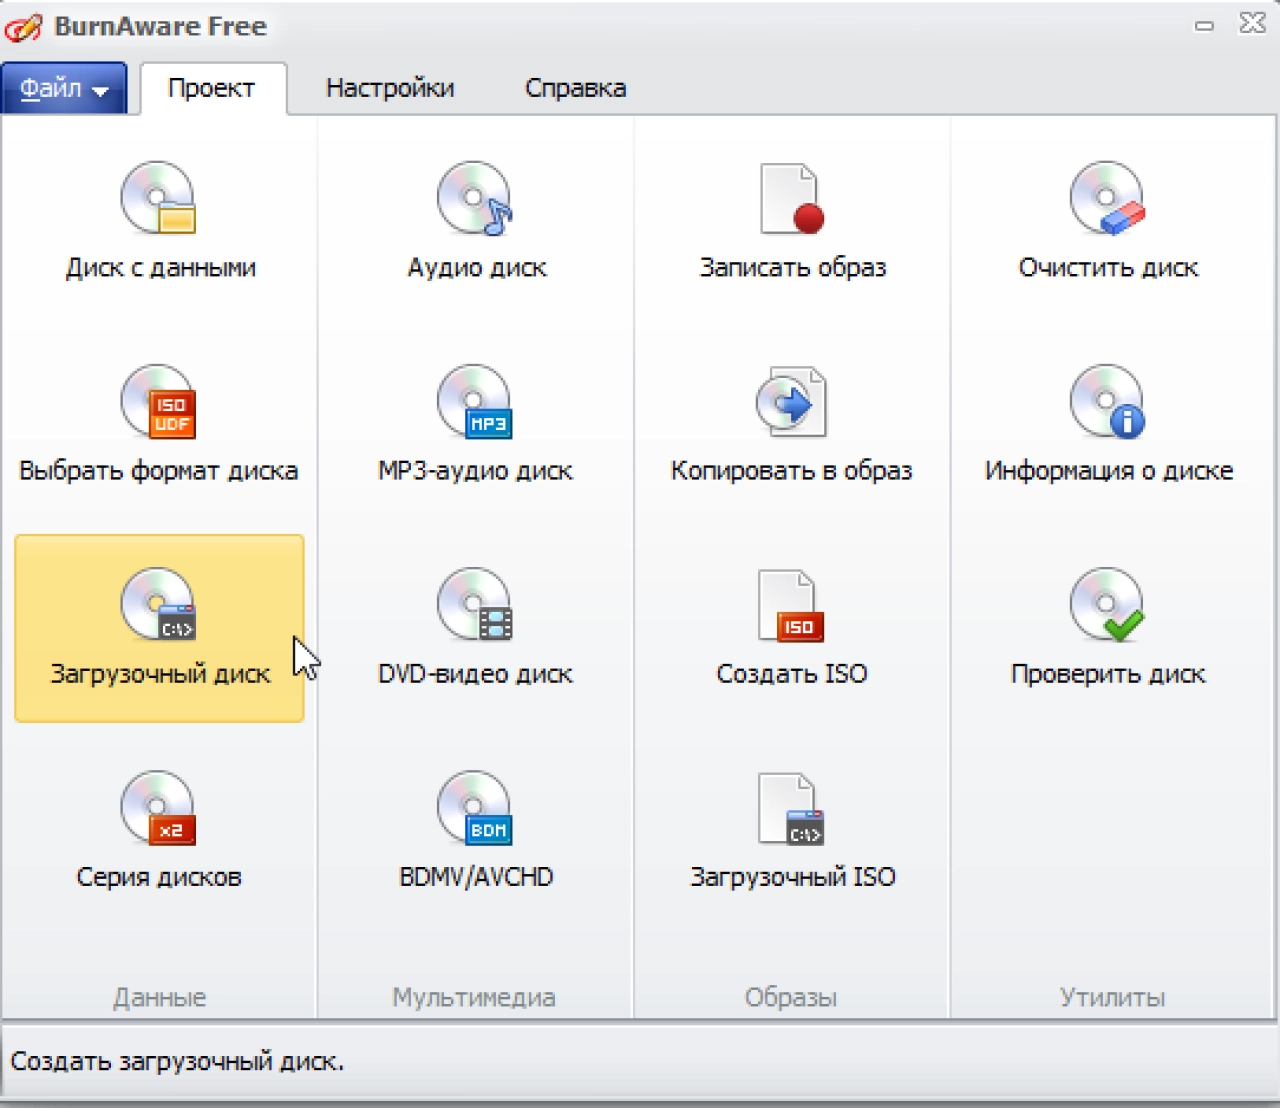Image resolution: width=1280 pixels, height=1108 pixels.
Task: Open Информация о диске utility
Action: tap(1108, 425)
